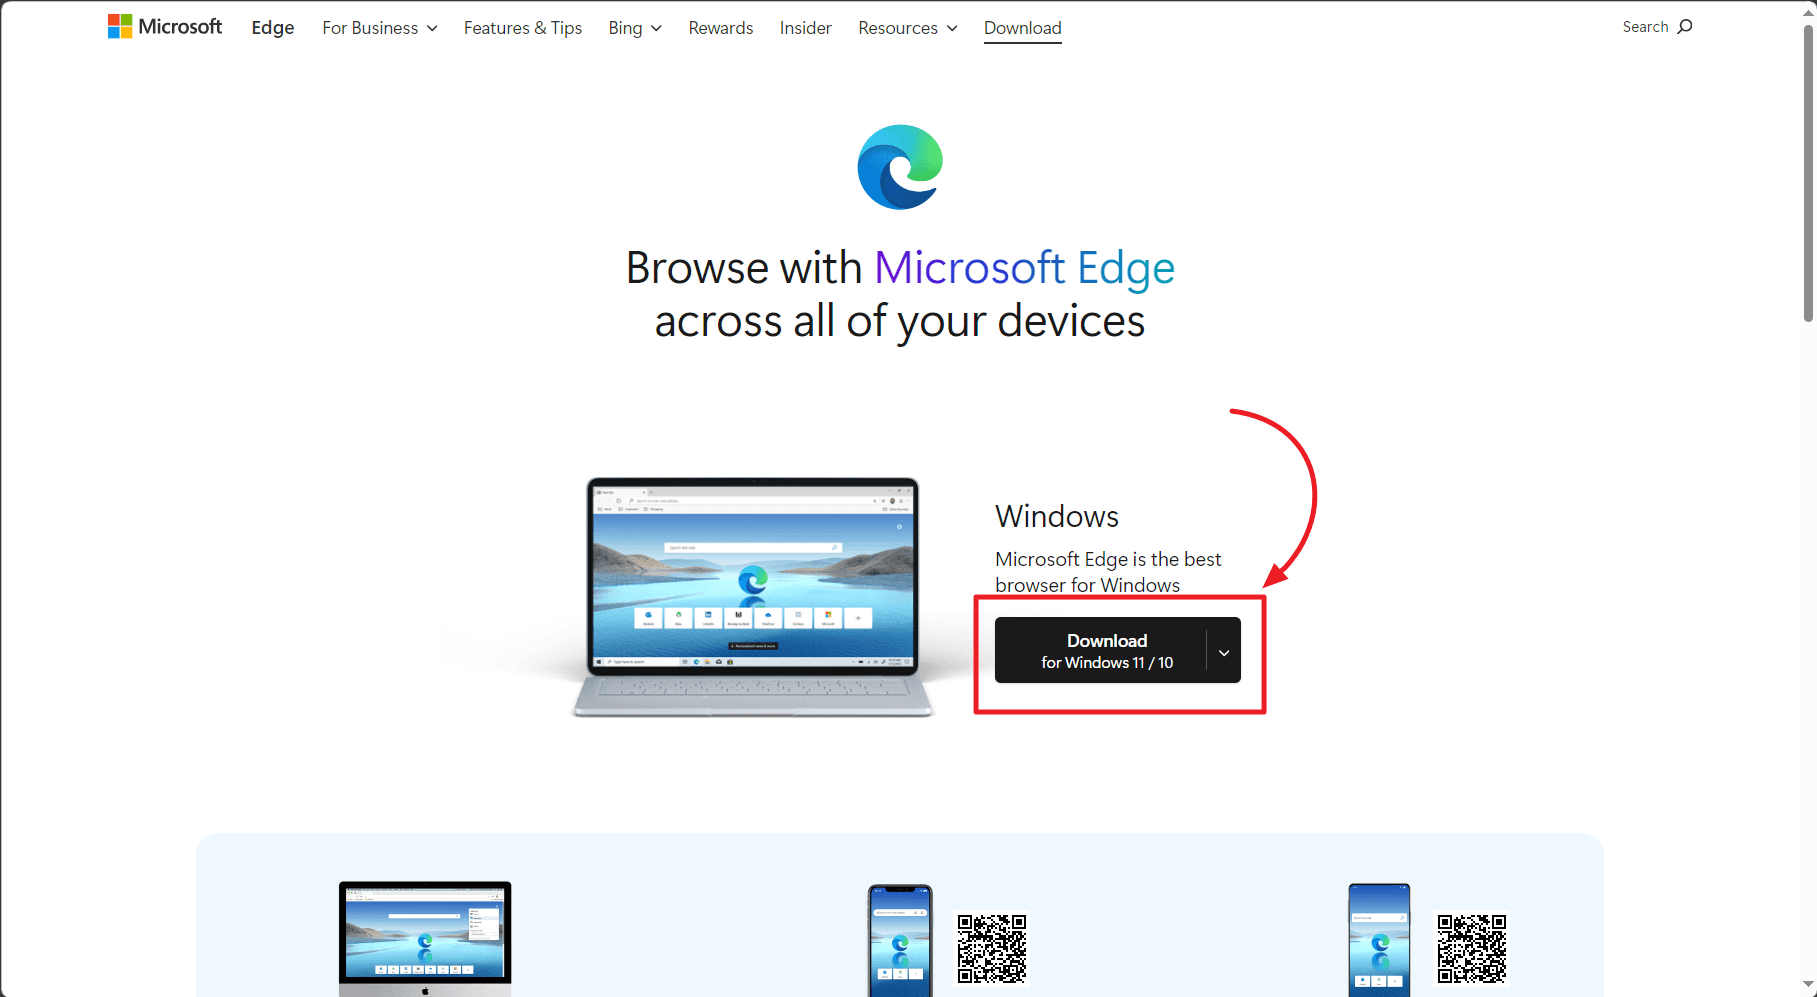
Task: Open the download options chevron
Action: point(1224,652)
